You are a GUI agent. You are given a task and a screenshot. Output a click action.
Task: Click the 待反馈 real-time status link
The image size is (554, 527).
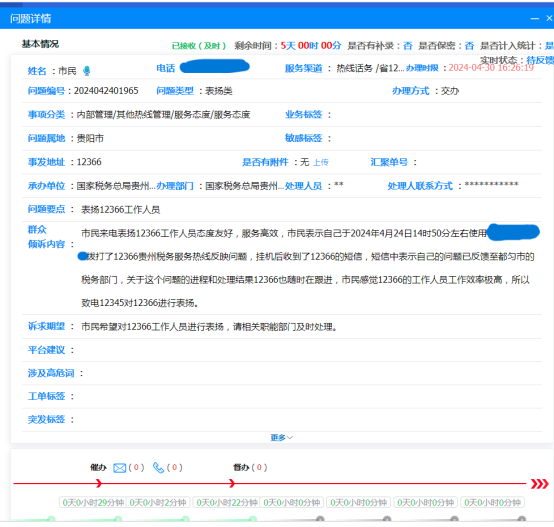pos(540,60)
